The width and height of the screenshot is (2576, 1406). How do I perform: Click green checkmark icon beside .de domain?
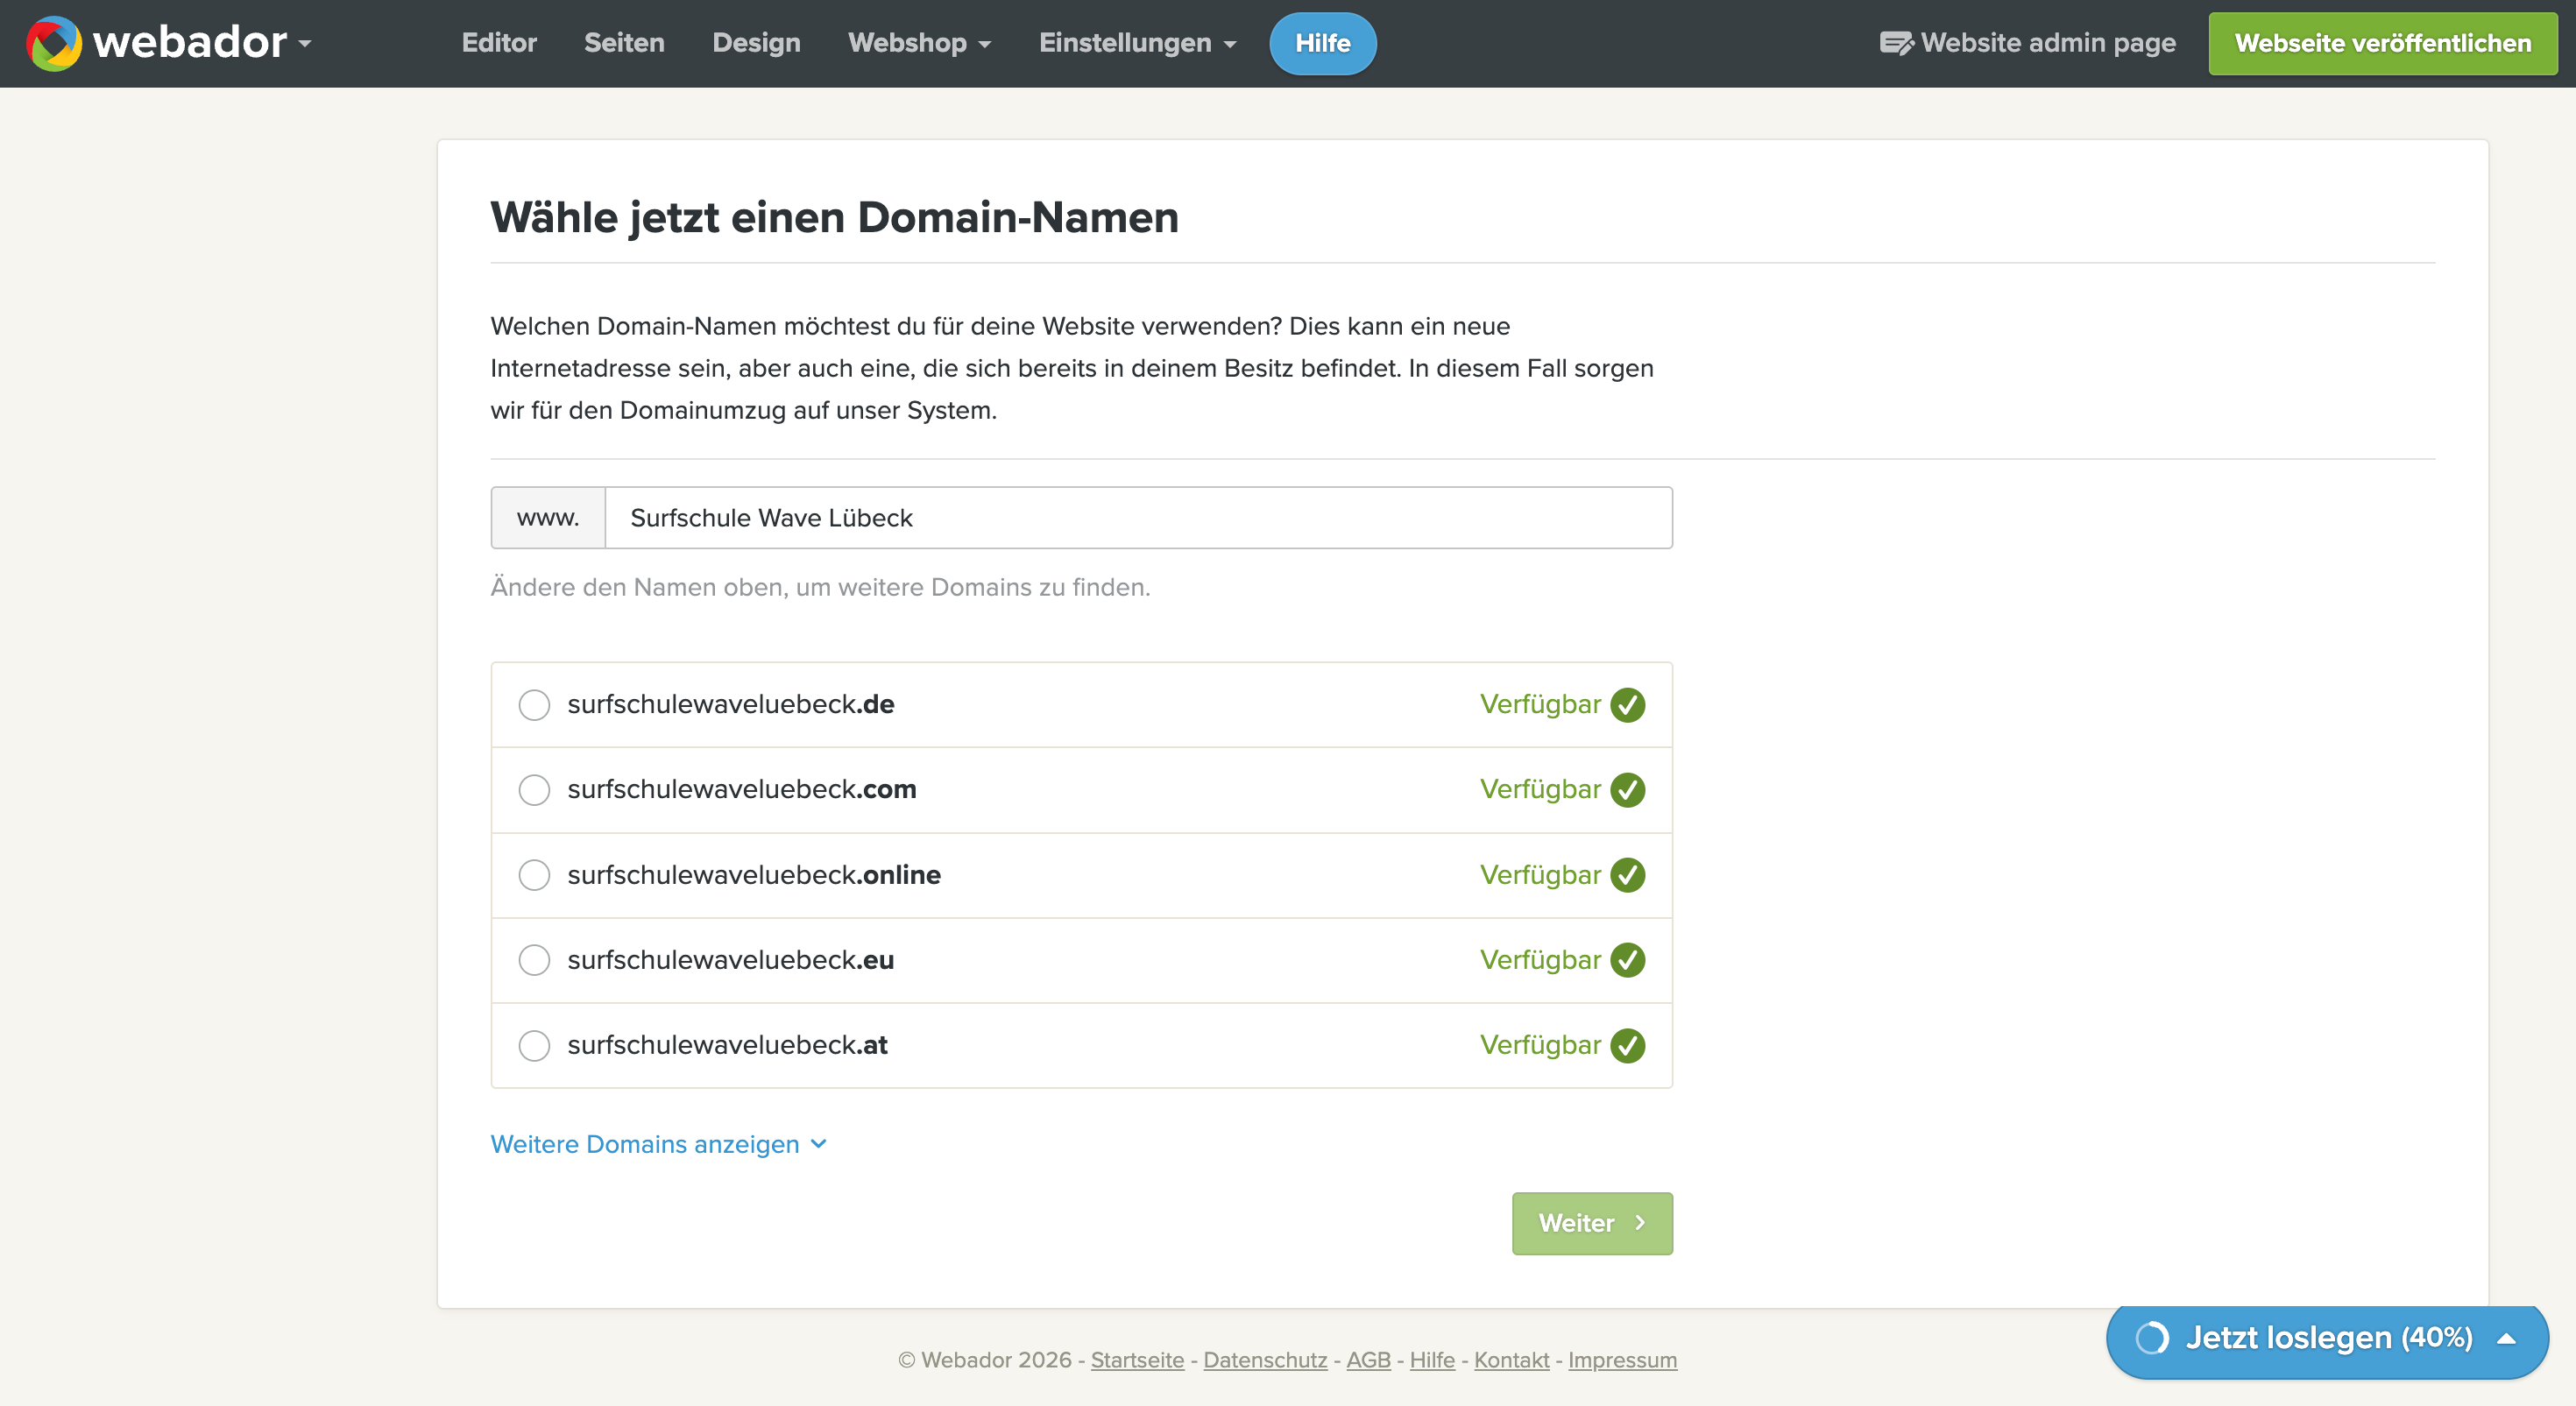pyautogui.click(x=1628, y=705)
